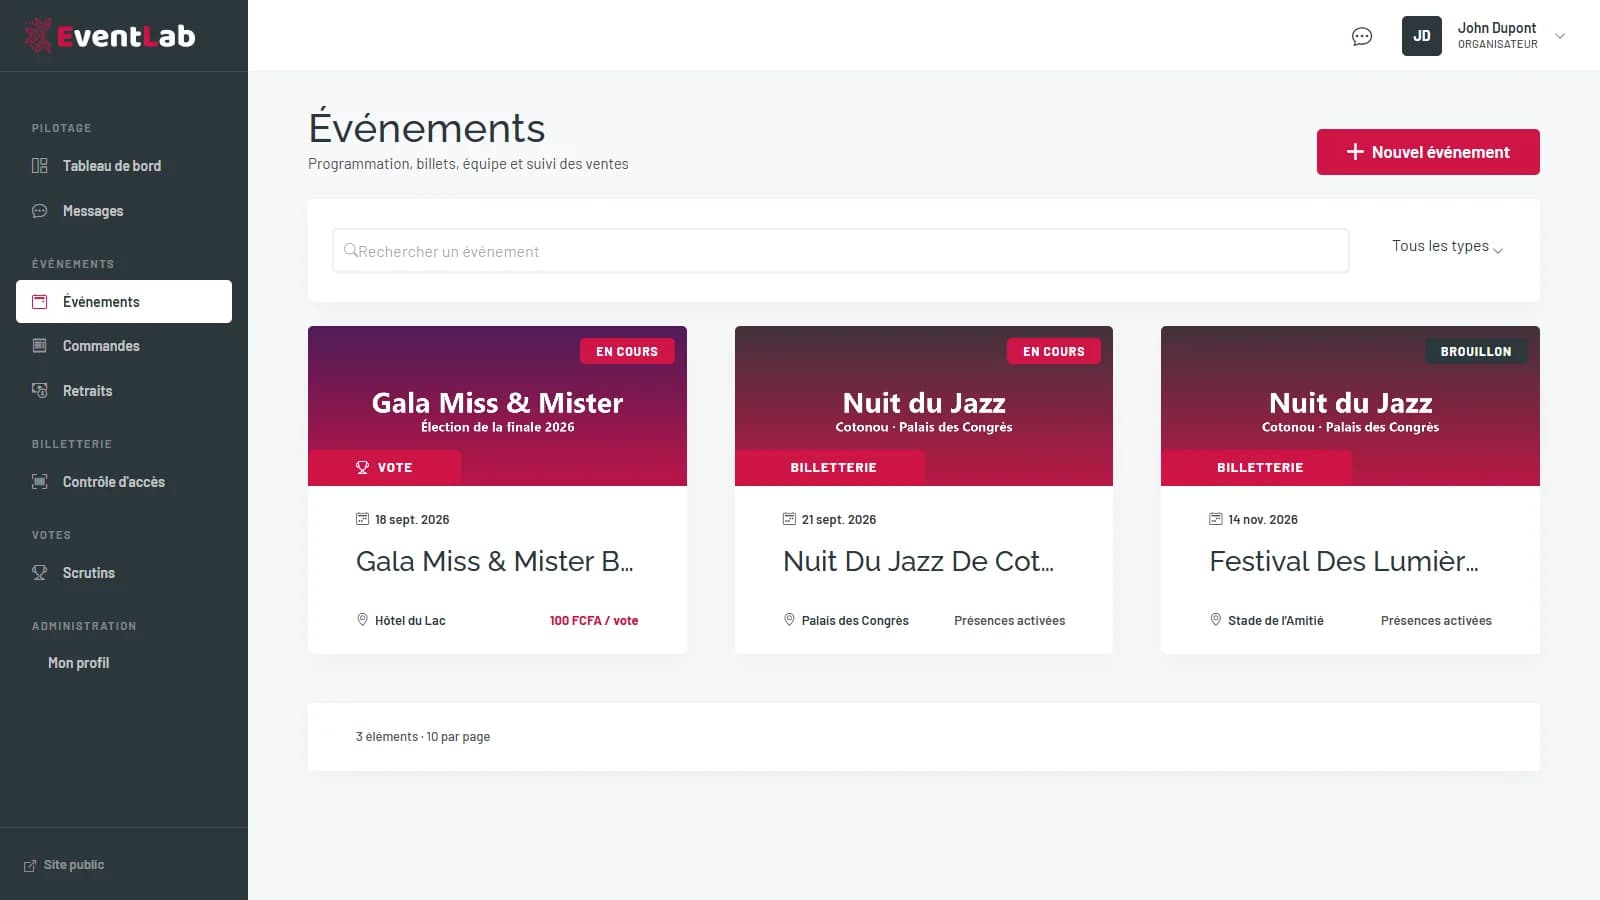1600x900 pixels.
Task: Click the JD avatar badge
Action: click(x=1421, y=36)
